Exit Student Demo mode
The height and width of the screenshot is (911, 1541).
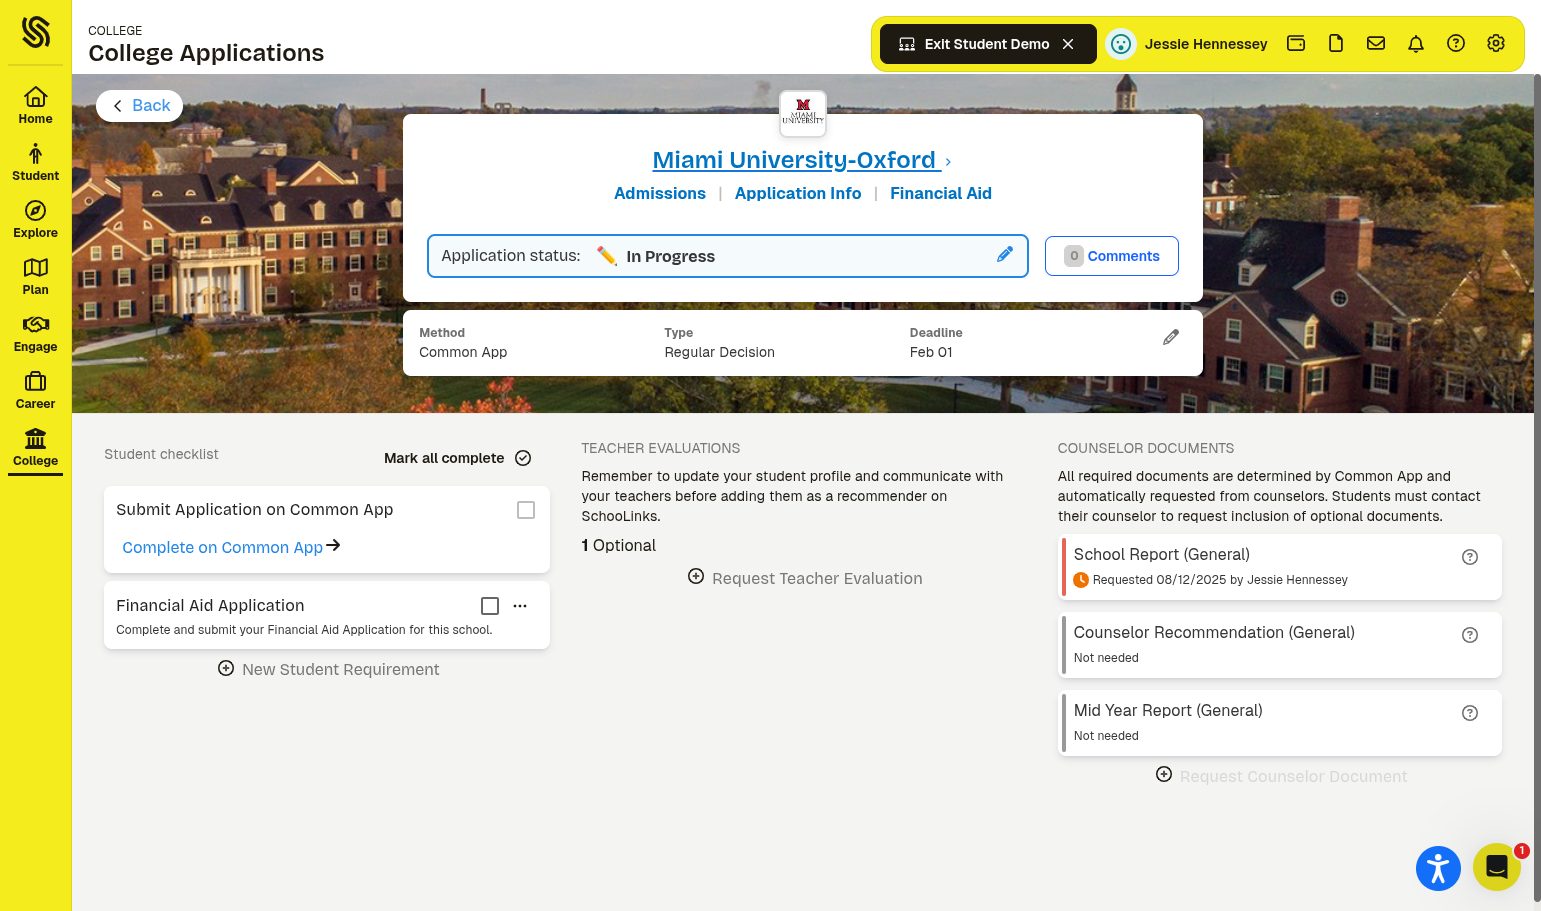pyautogui.click(x=987, y=44)
